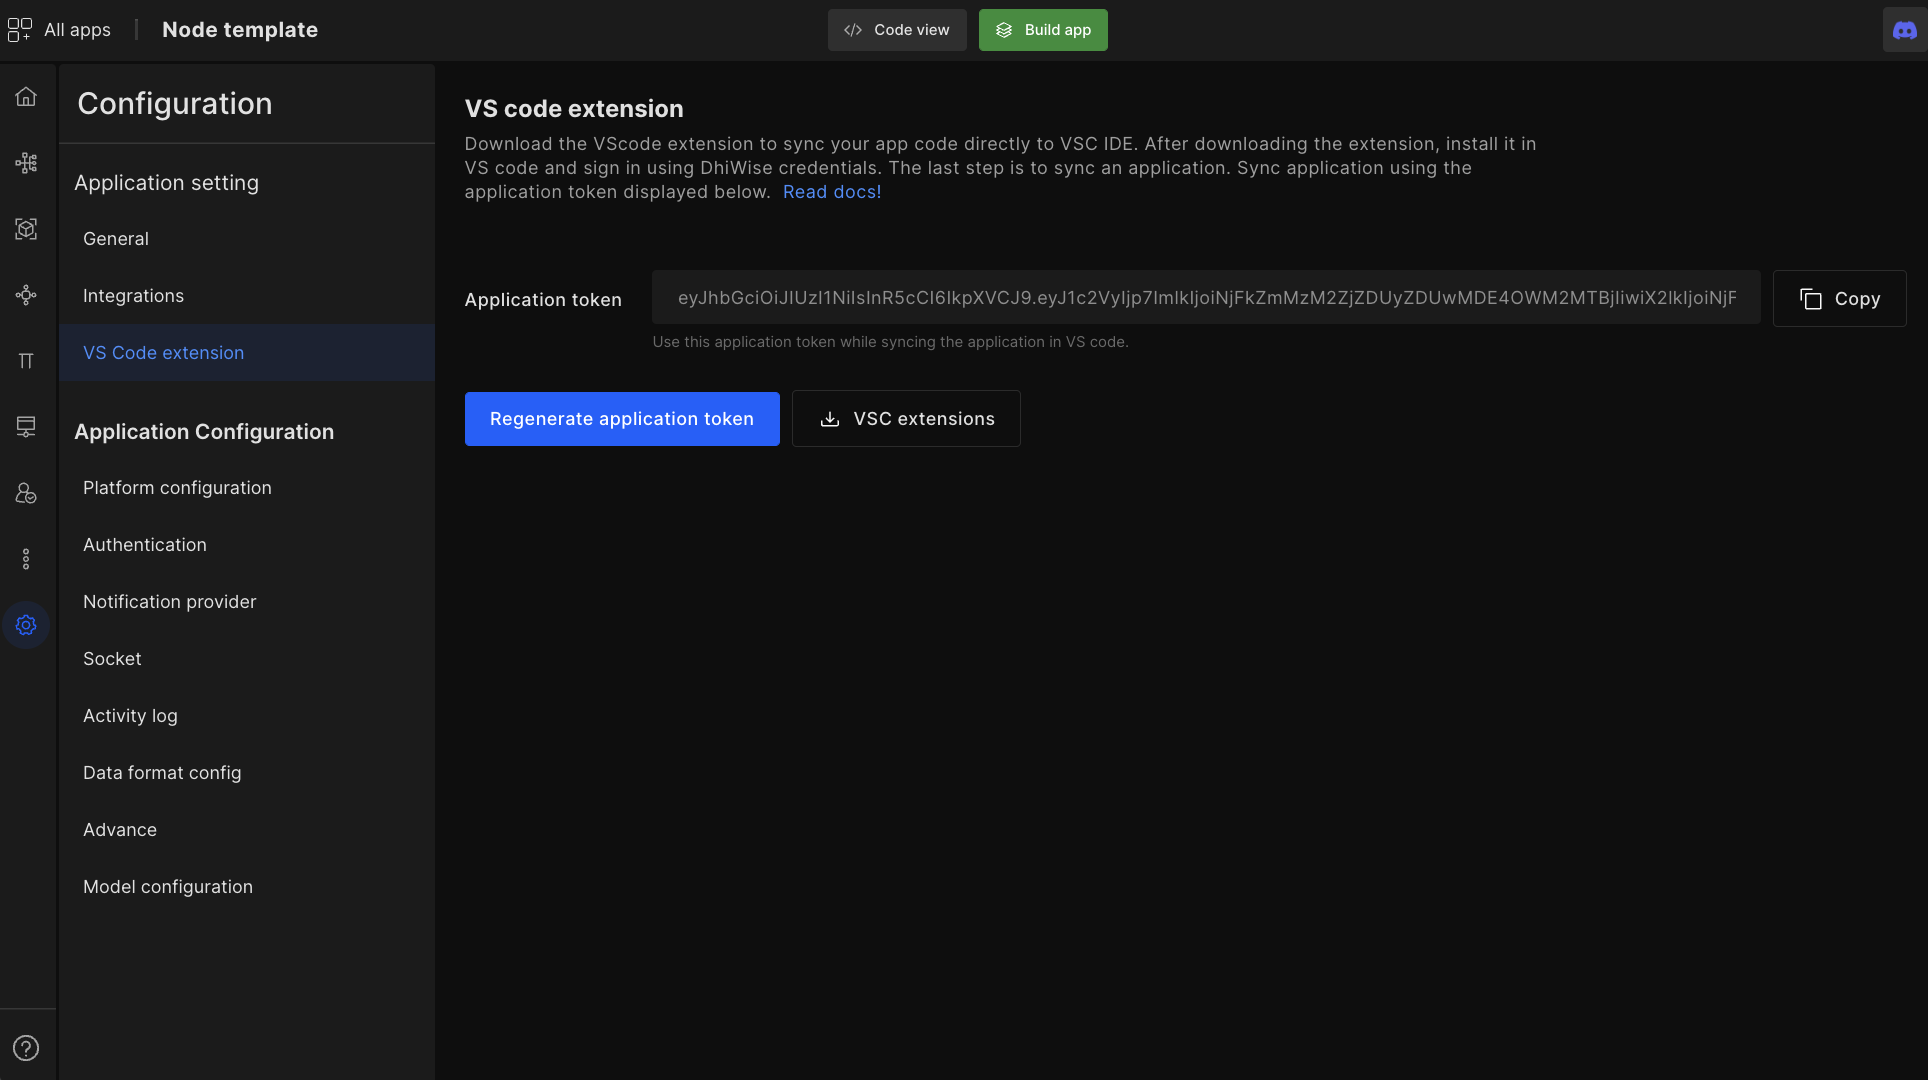The width and height of the screenshot is (1928, 1080).
Task: Open the three-dots more icon in the sidebar
Action: (x=26, y=559)
